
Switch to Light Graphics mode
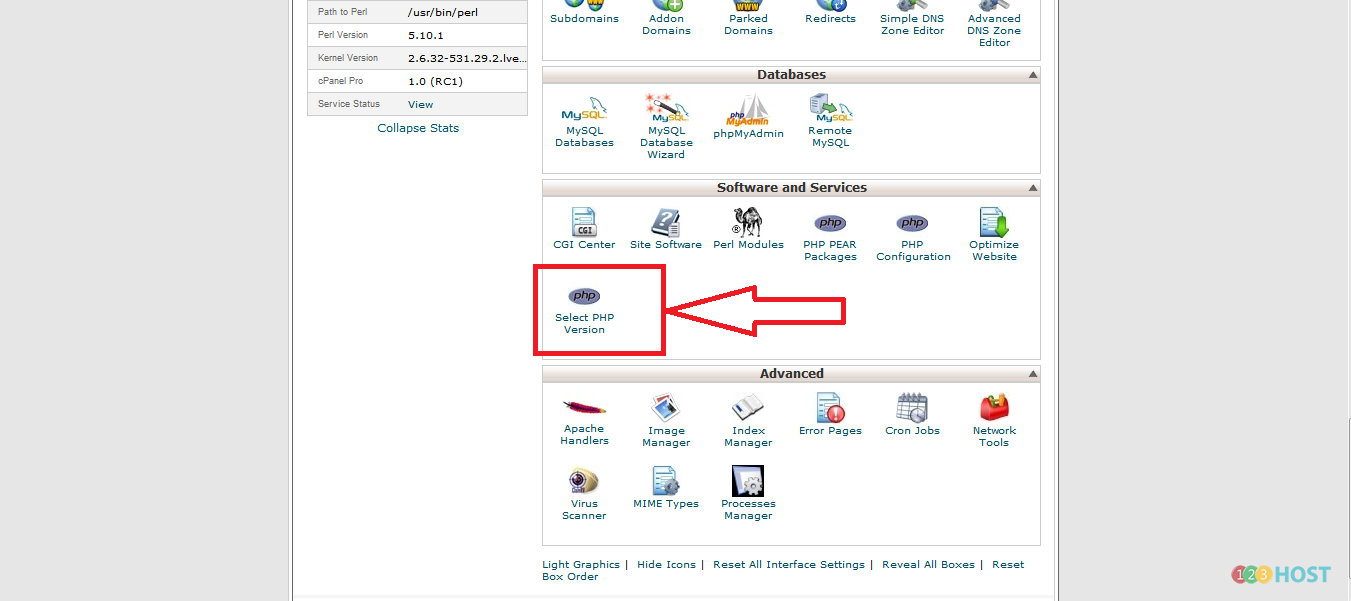point(581,565)
